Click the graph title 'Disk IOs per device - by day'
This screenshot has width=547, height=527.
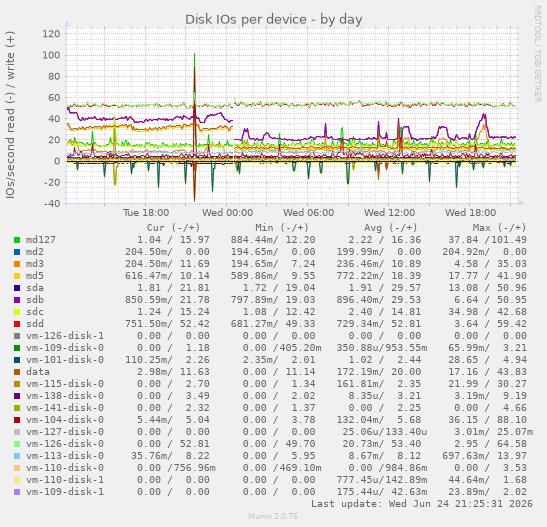pyautogui.click(x=274, y=20)
